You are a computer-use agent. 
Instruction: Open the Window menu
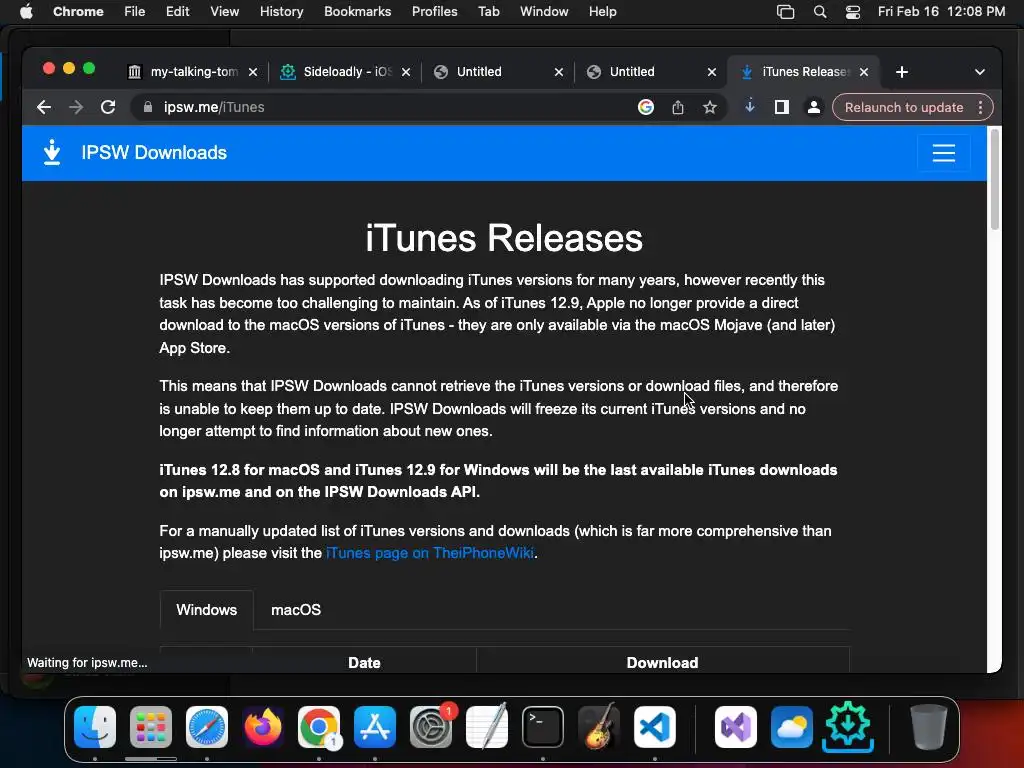coord(544,12)
